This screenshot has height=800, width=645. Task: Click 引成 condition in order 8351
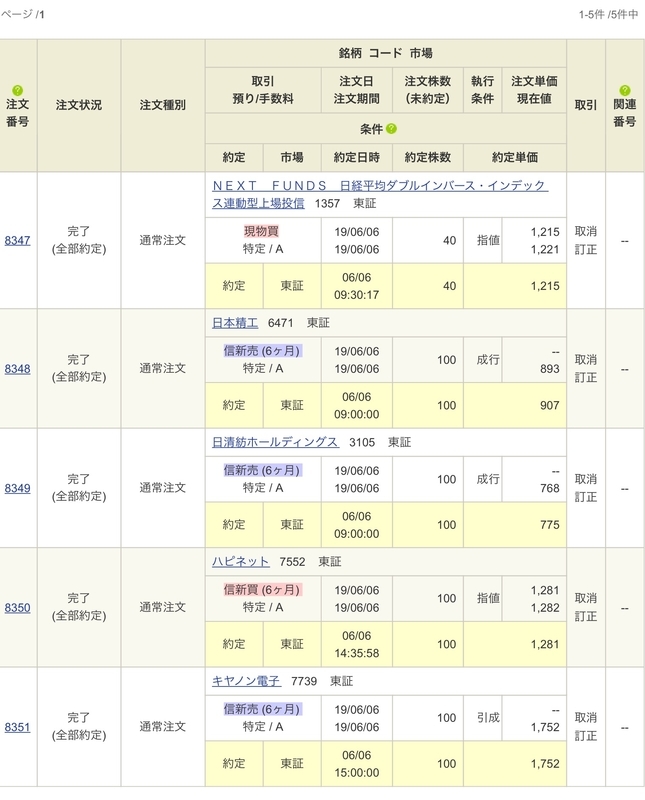(x=488, y=718)
